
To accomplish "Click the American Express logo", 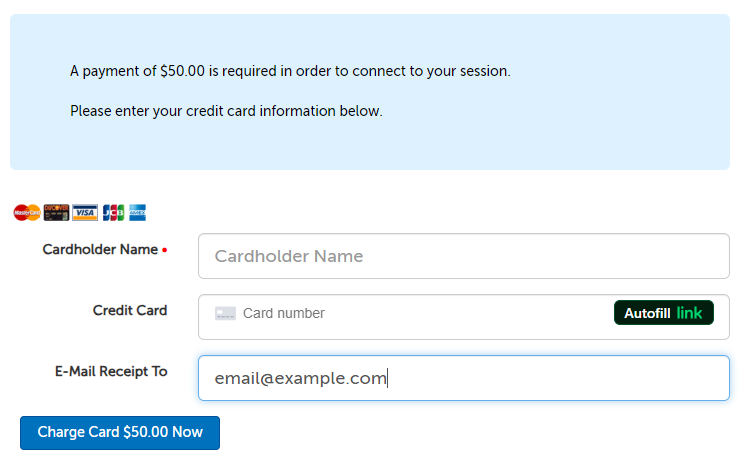I will 137,212.
